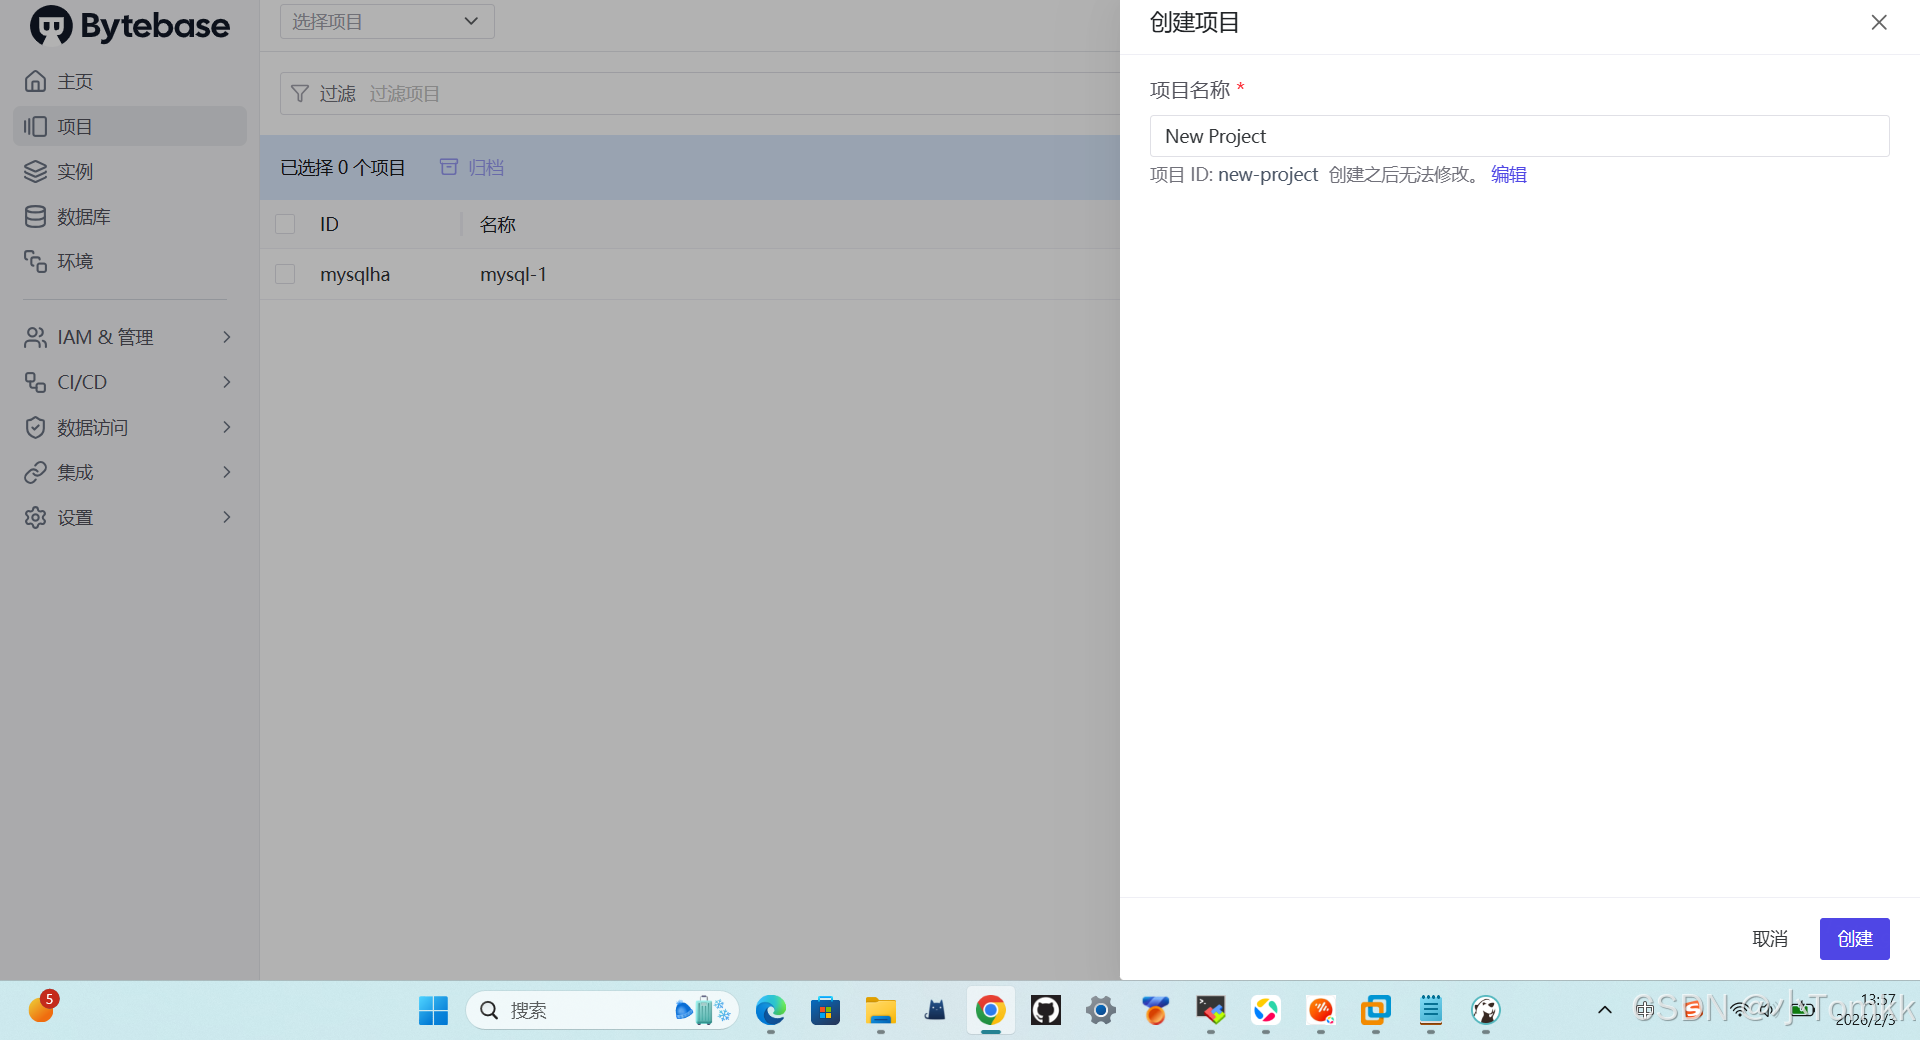Expand the 数据访问 submenu chevron

[227, 427]
